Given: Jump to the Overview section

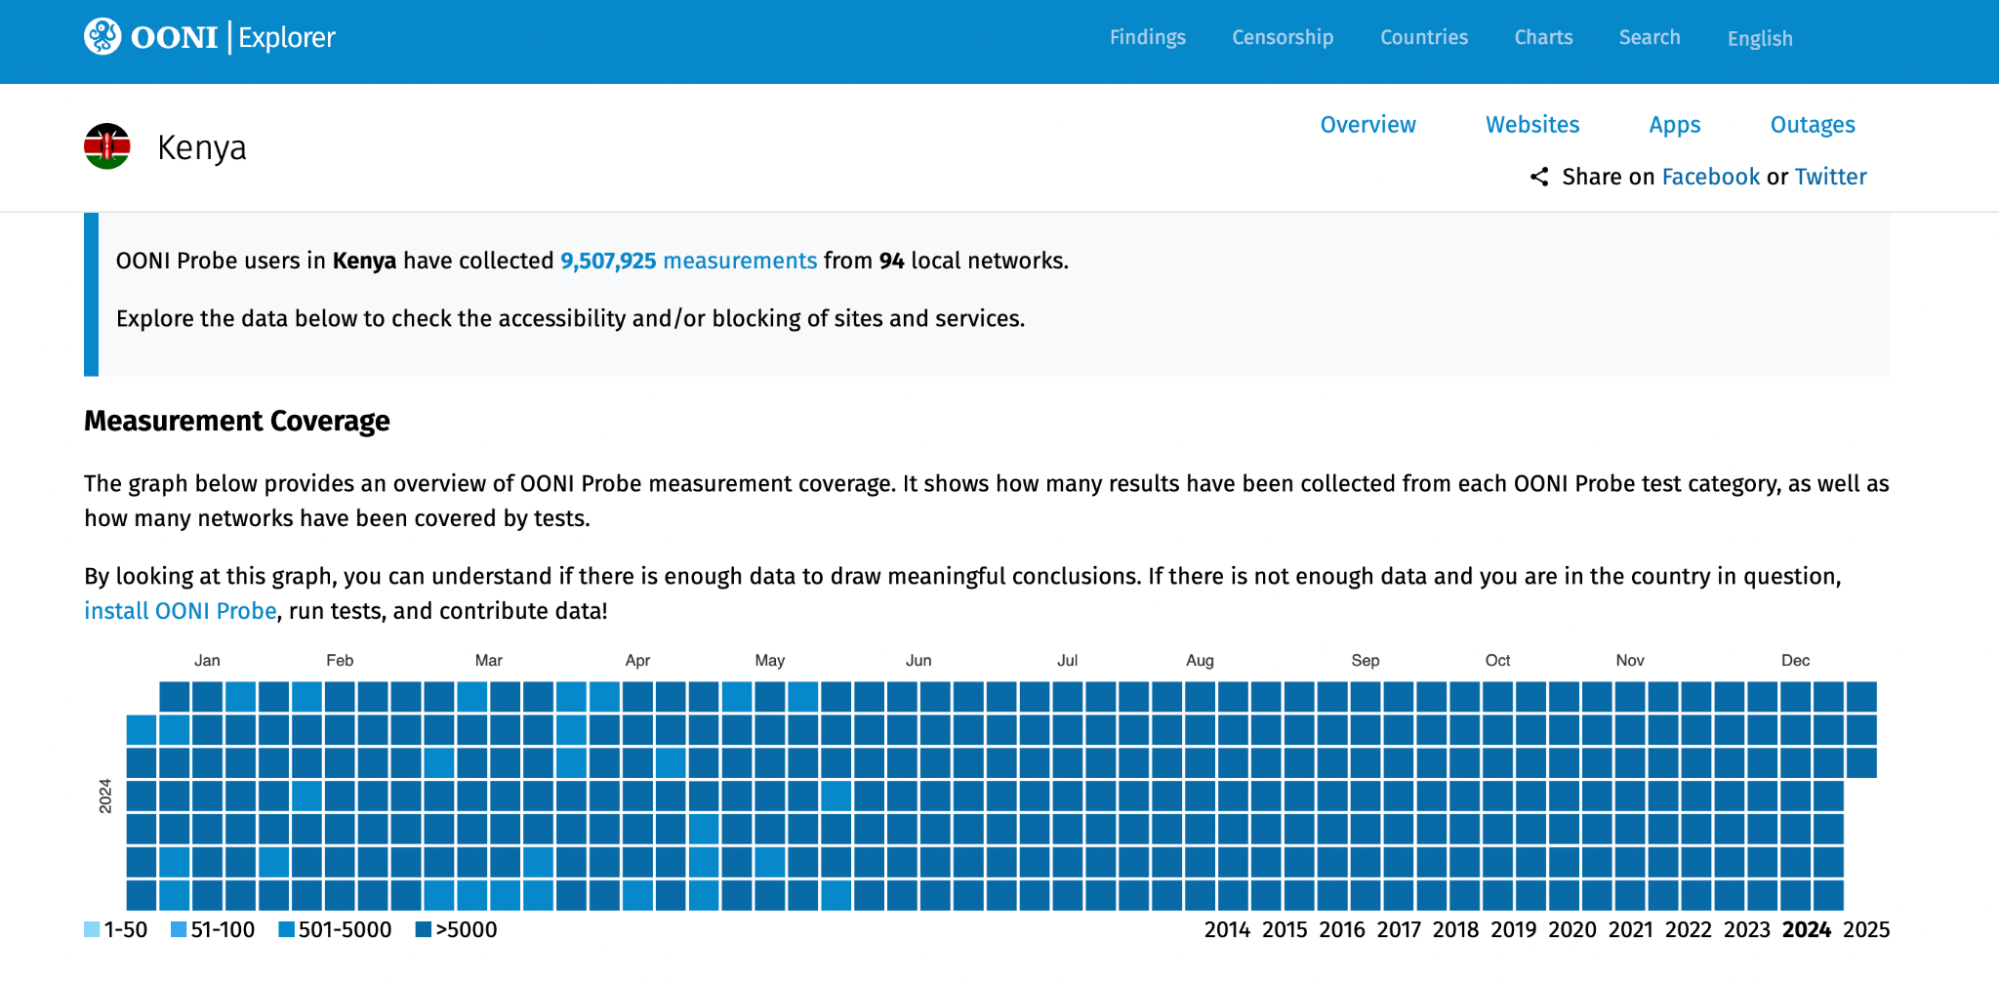Looking at the screenshot, I should 1367,125.
